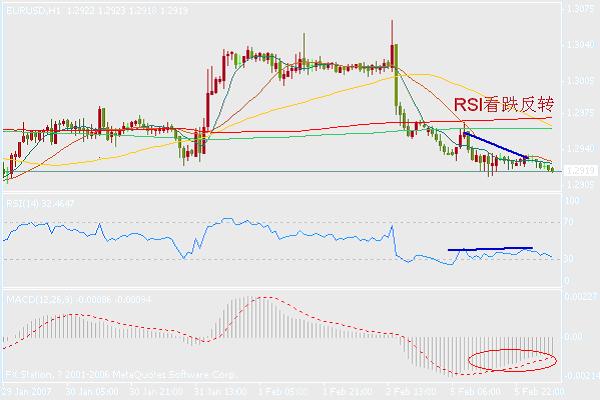This screenshot has width=600, height=400.
Task: Click the RSI scale value 30
Action: tap(569, 259)
